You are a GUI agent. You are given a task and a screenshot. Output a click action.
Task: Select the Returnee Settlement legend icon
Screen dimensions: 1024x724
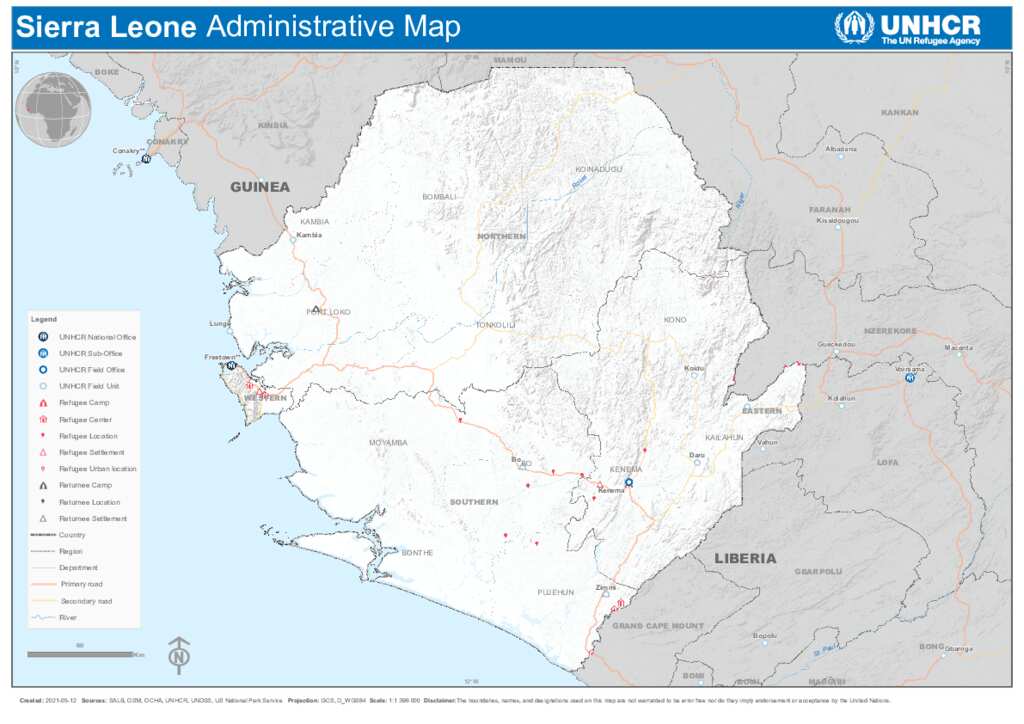[x=43, y=518]
